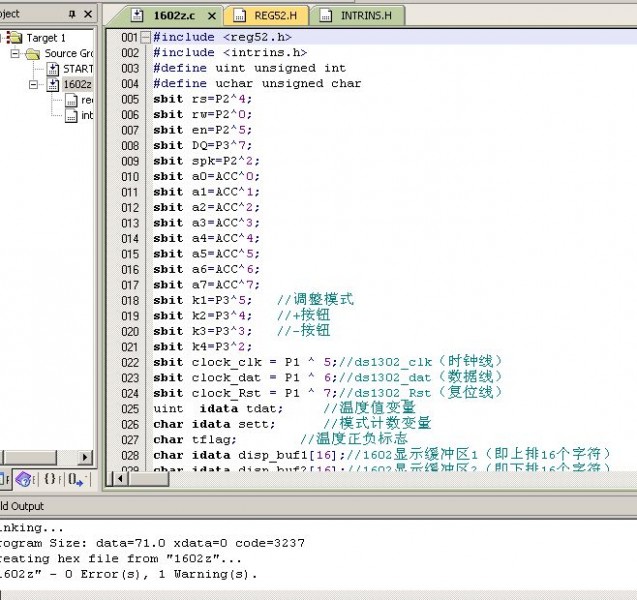Image resolution: width=637 pixels, height=600 pixels.
Task: Select the 1602z source file in tree
Action: click(77, 85)
